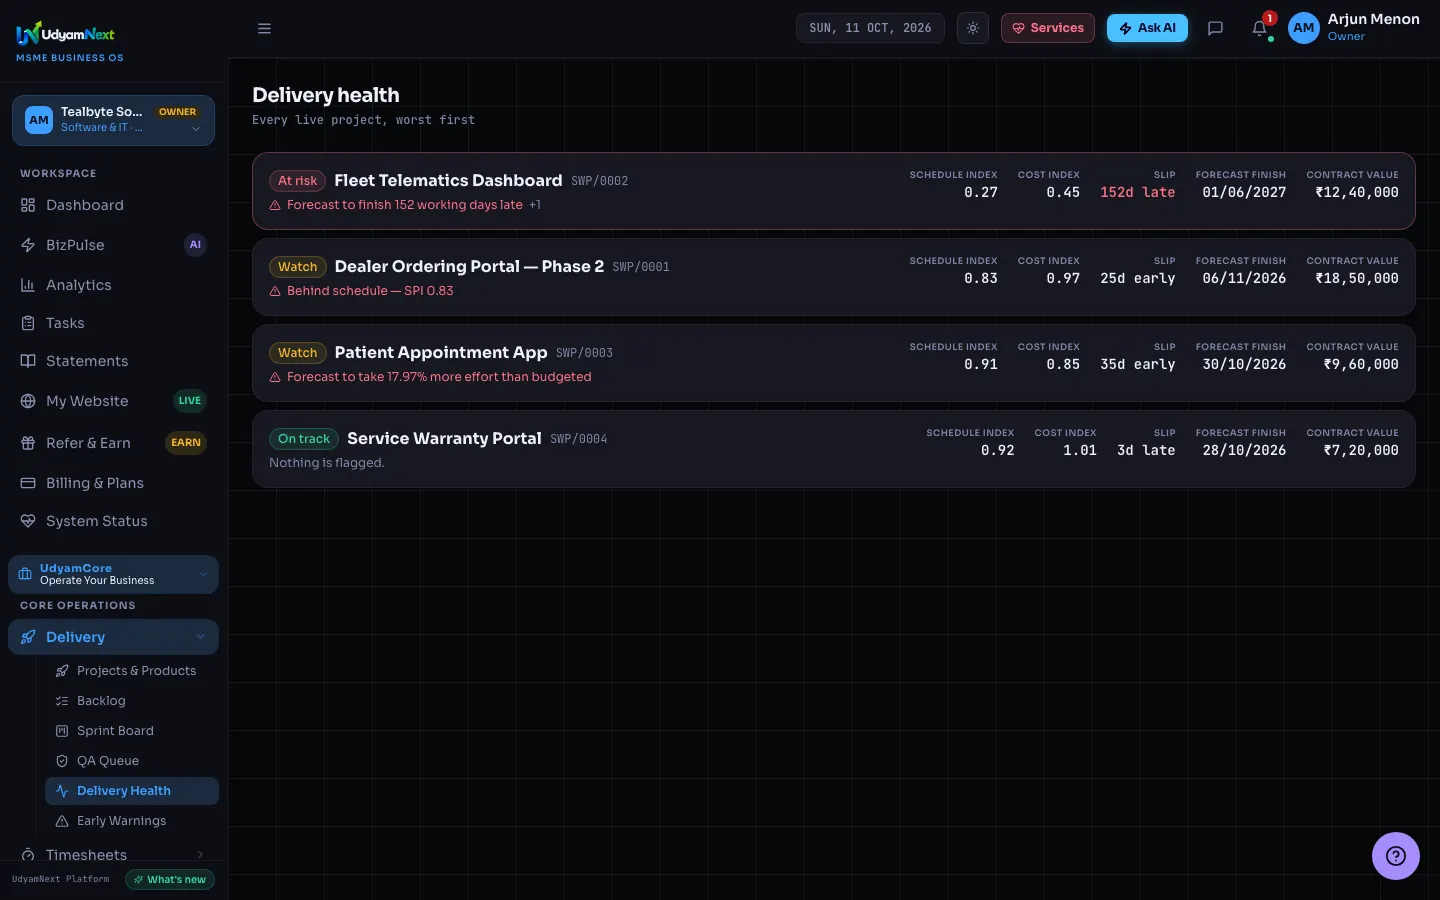The height and width of the screenshot is (900, 1440).
Task: Toggle the light/dark theme sun icon
Action: click(972, 28)
